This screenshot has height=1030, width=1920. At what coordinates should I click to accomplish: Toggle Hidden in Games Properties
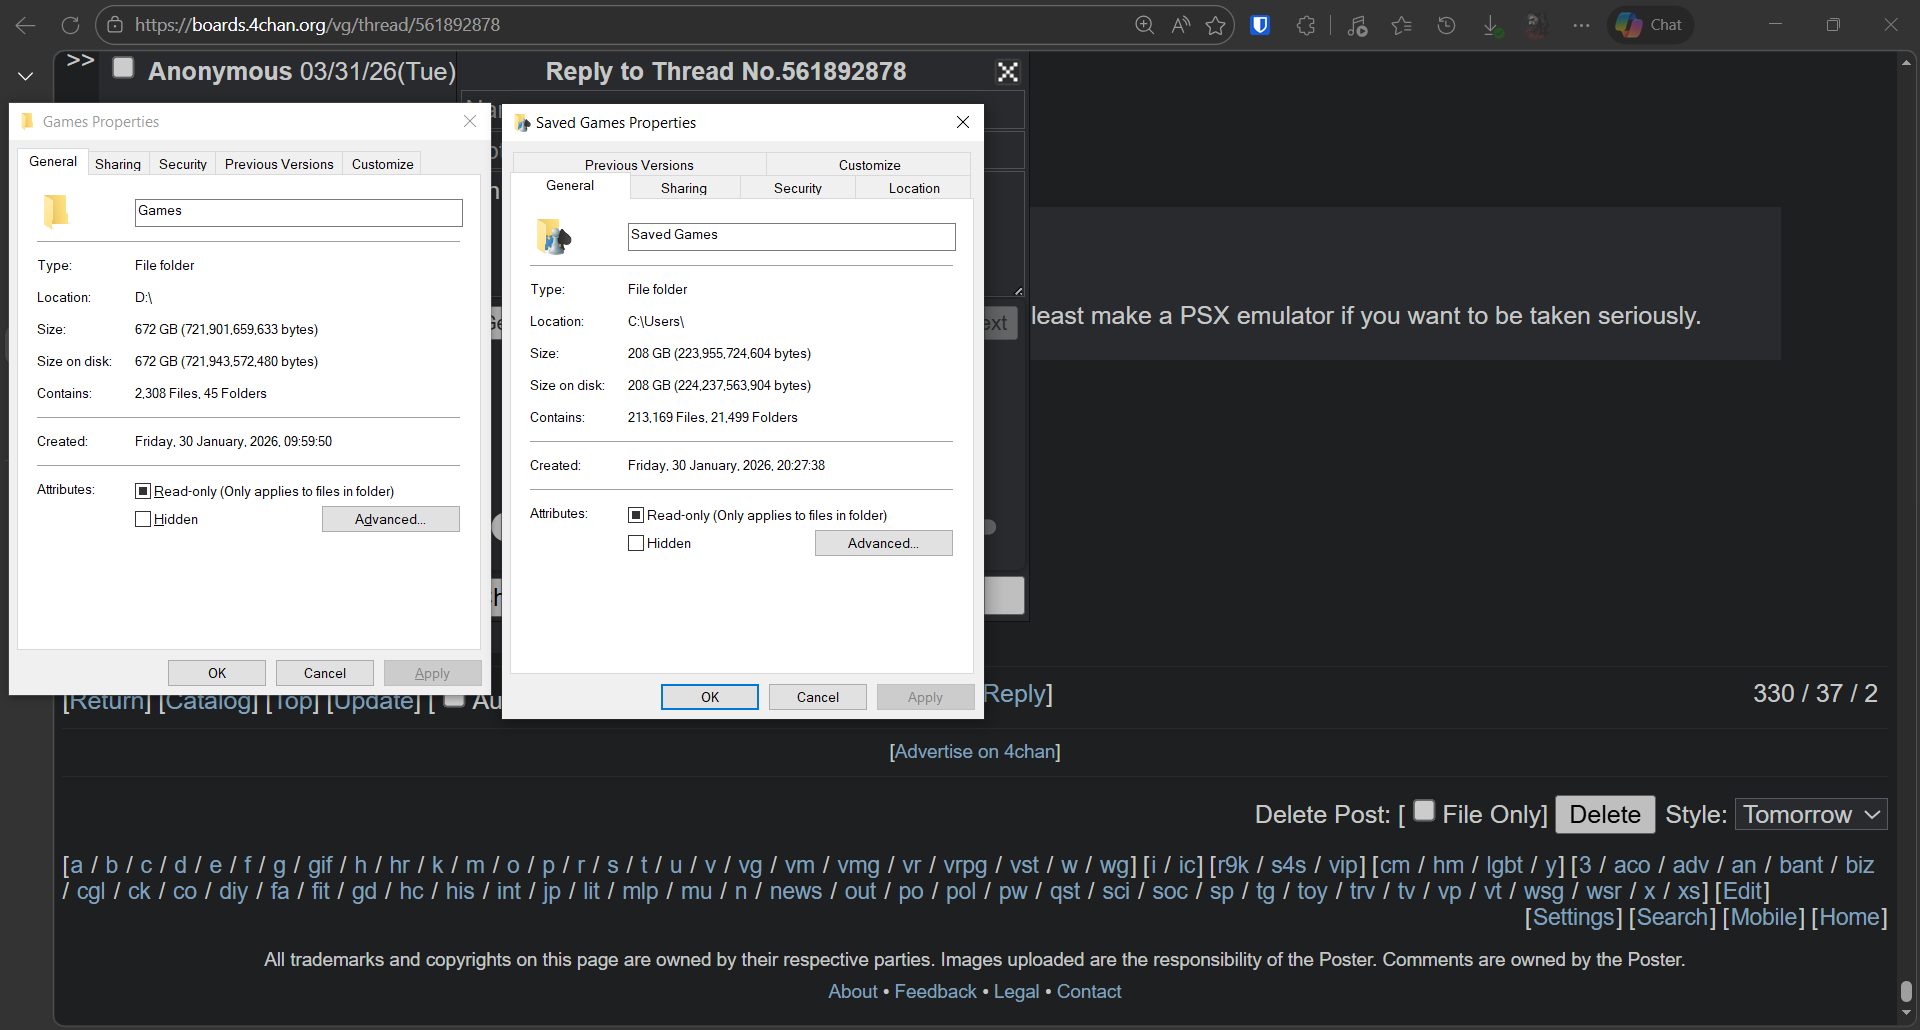click(x=143, y=519)
